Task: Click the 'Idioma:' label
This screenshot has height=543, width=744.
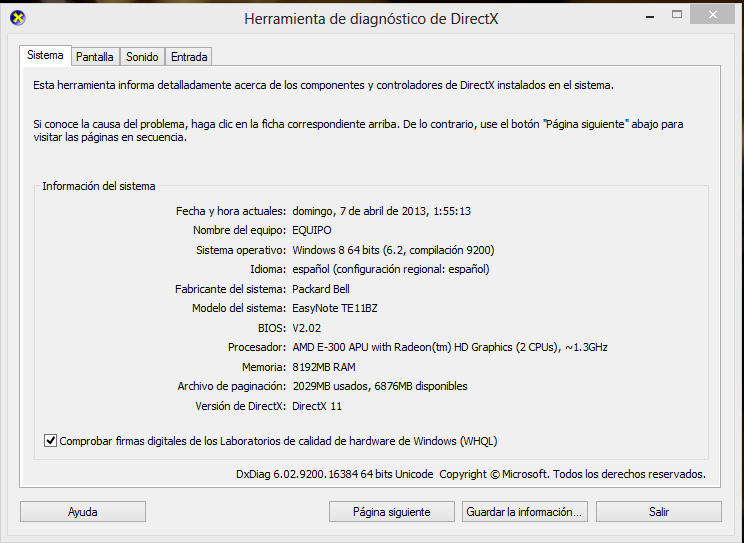Action: pyautogui.click(x=268, y=269)
